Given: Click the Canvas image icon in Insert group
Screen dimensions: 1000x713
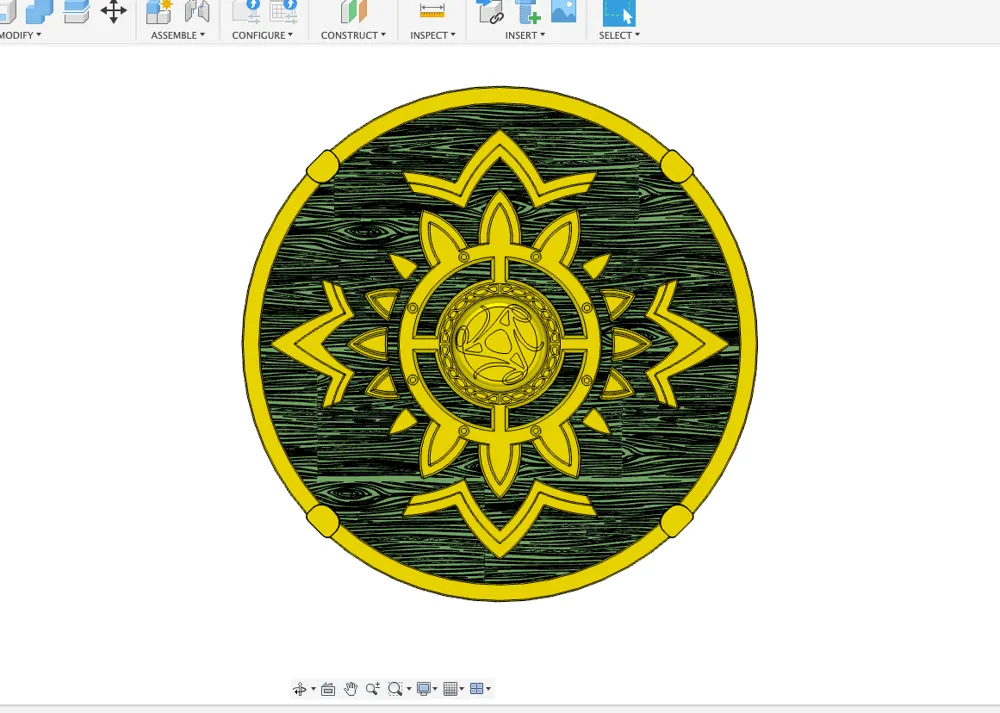Looking at the screenshot, I should pyautogui.click(x=562, y=12).
